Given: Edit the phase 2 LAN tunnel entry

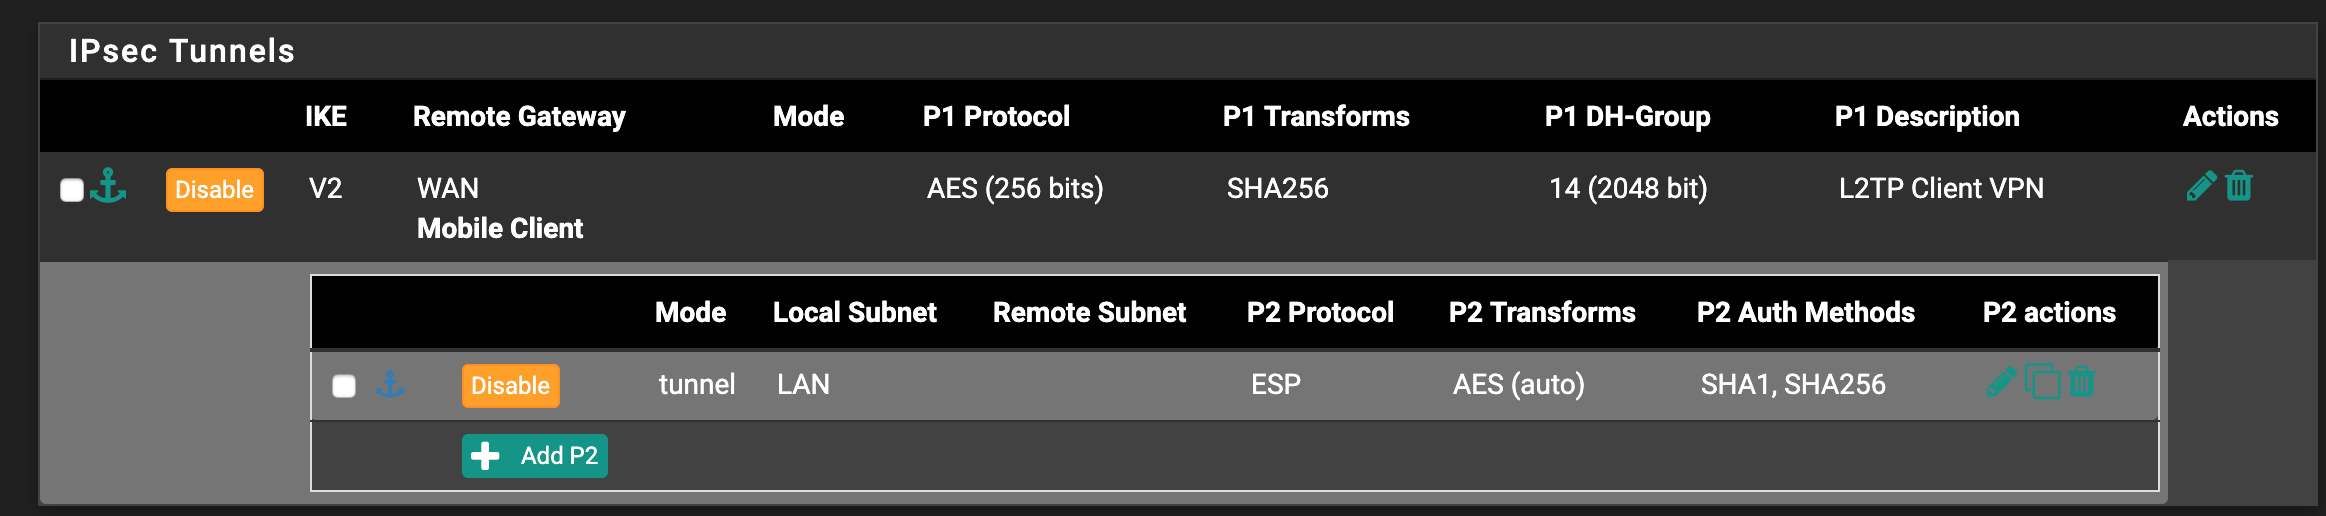Looking at the screenshot, I should [x=2001, y=382].
